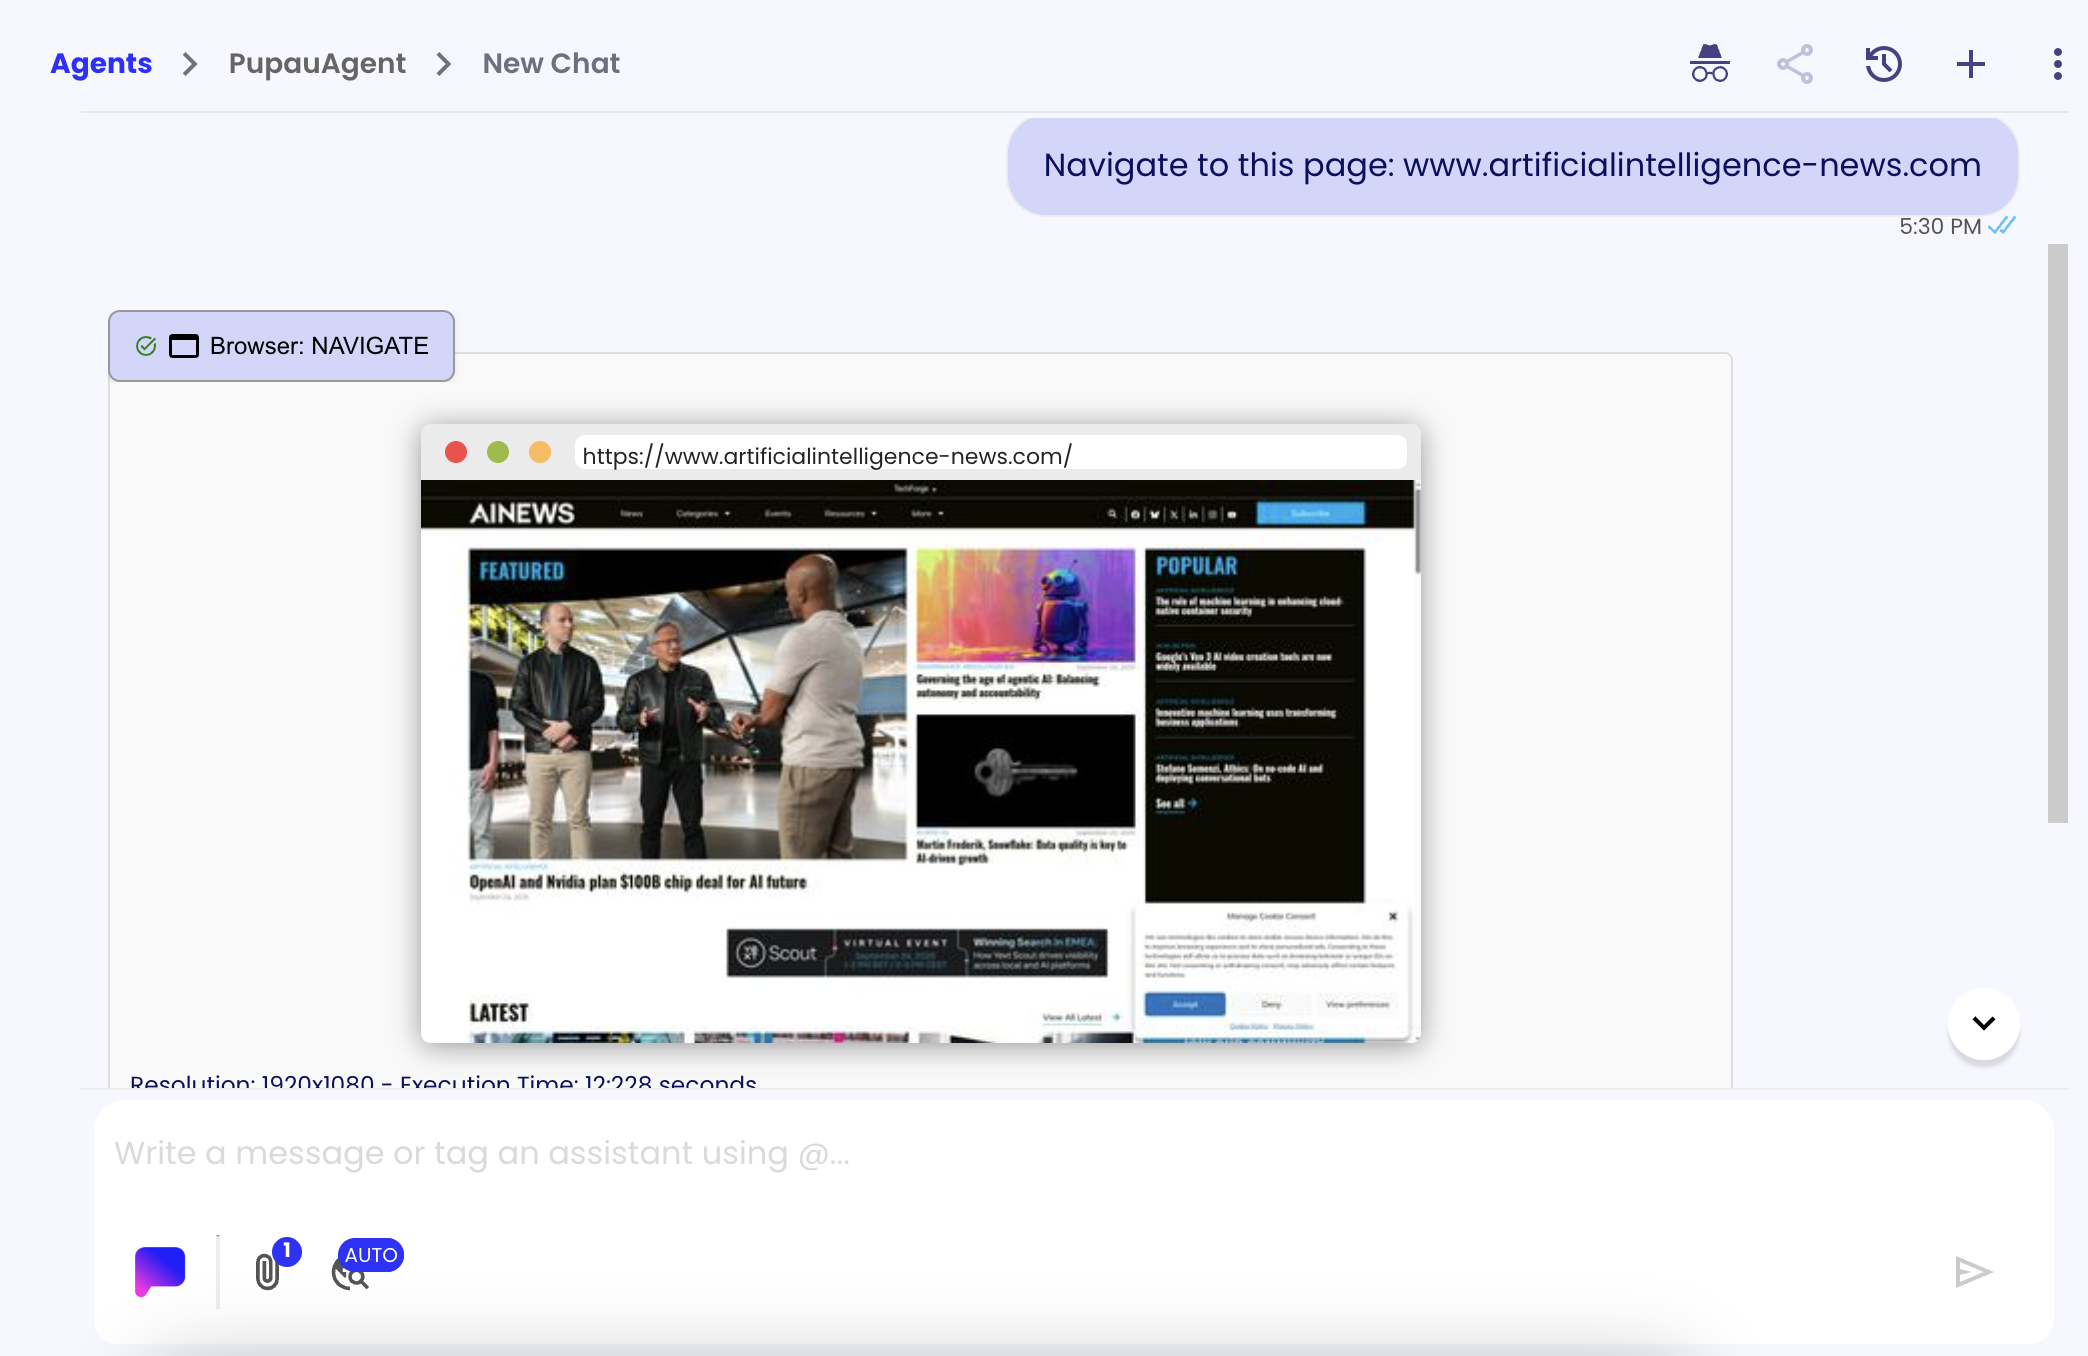Open the three-dot more options menu

[2057, 64]
